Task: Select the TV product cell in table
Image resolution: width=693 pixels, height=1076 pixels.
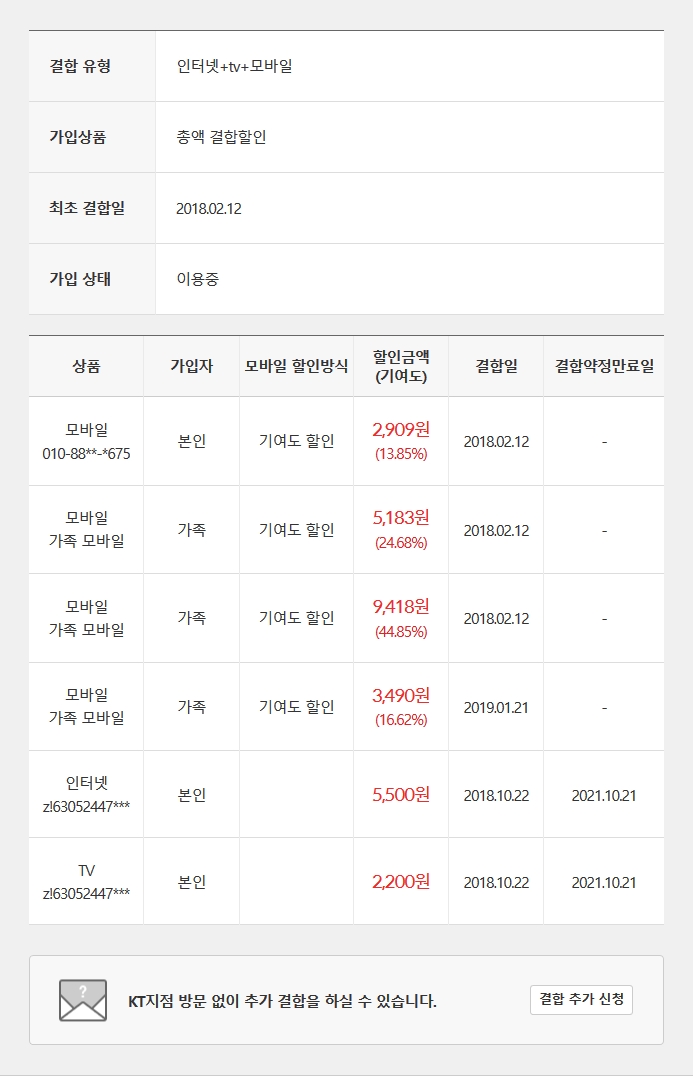Action: click(86, 882)
